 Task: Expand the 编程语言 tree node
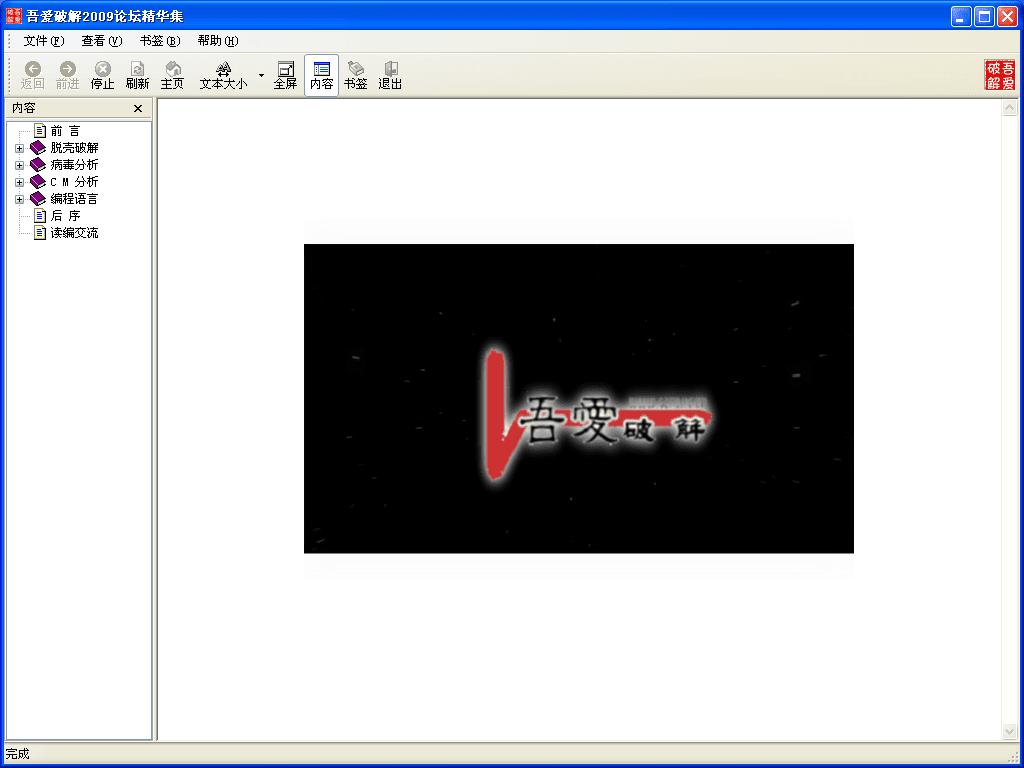coord(20,199)
